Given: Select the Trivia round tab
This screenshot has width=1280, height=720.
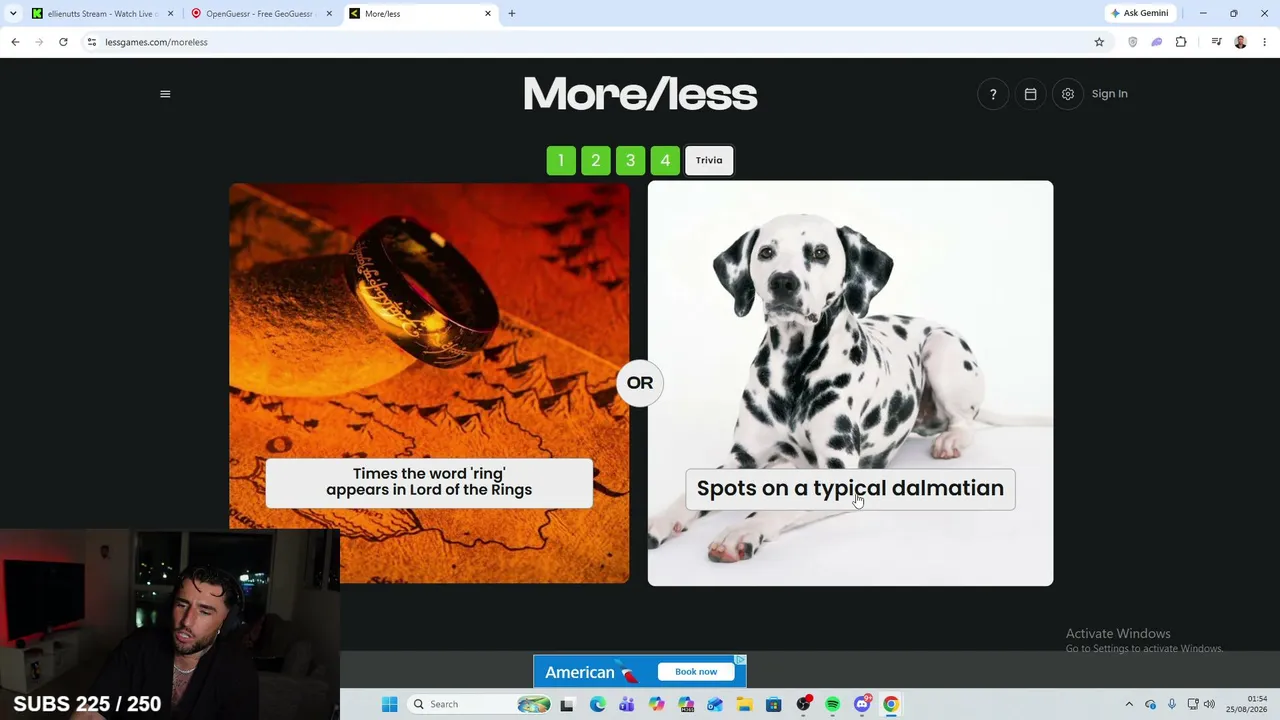Looking at the screenshot, I should coord(709,160).
